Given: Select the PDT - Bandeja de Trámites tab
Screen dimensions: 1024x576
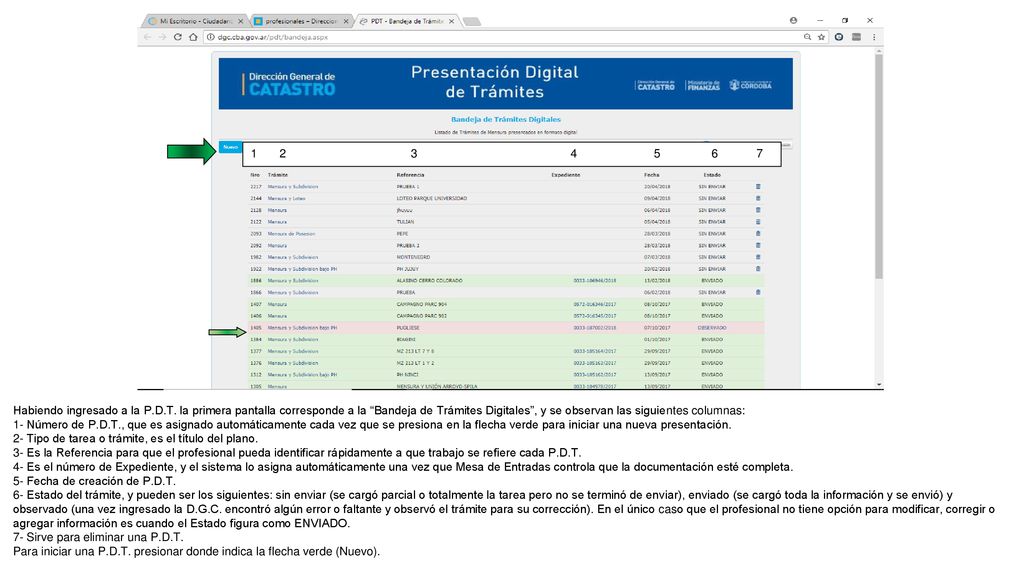Looking at the screenshot, I should [x=406, y=22].
